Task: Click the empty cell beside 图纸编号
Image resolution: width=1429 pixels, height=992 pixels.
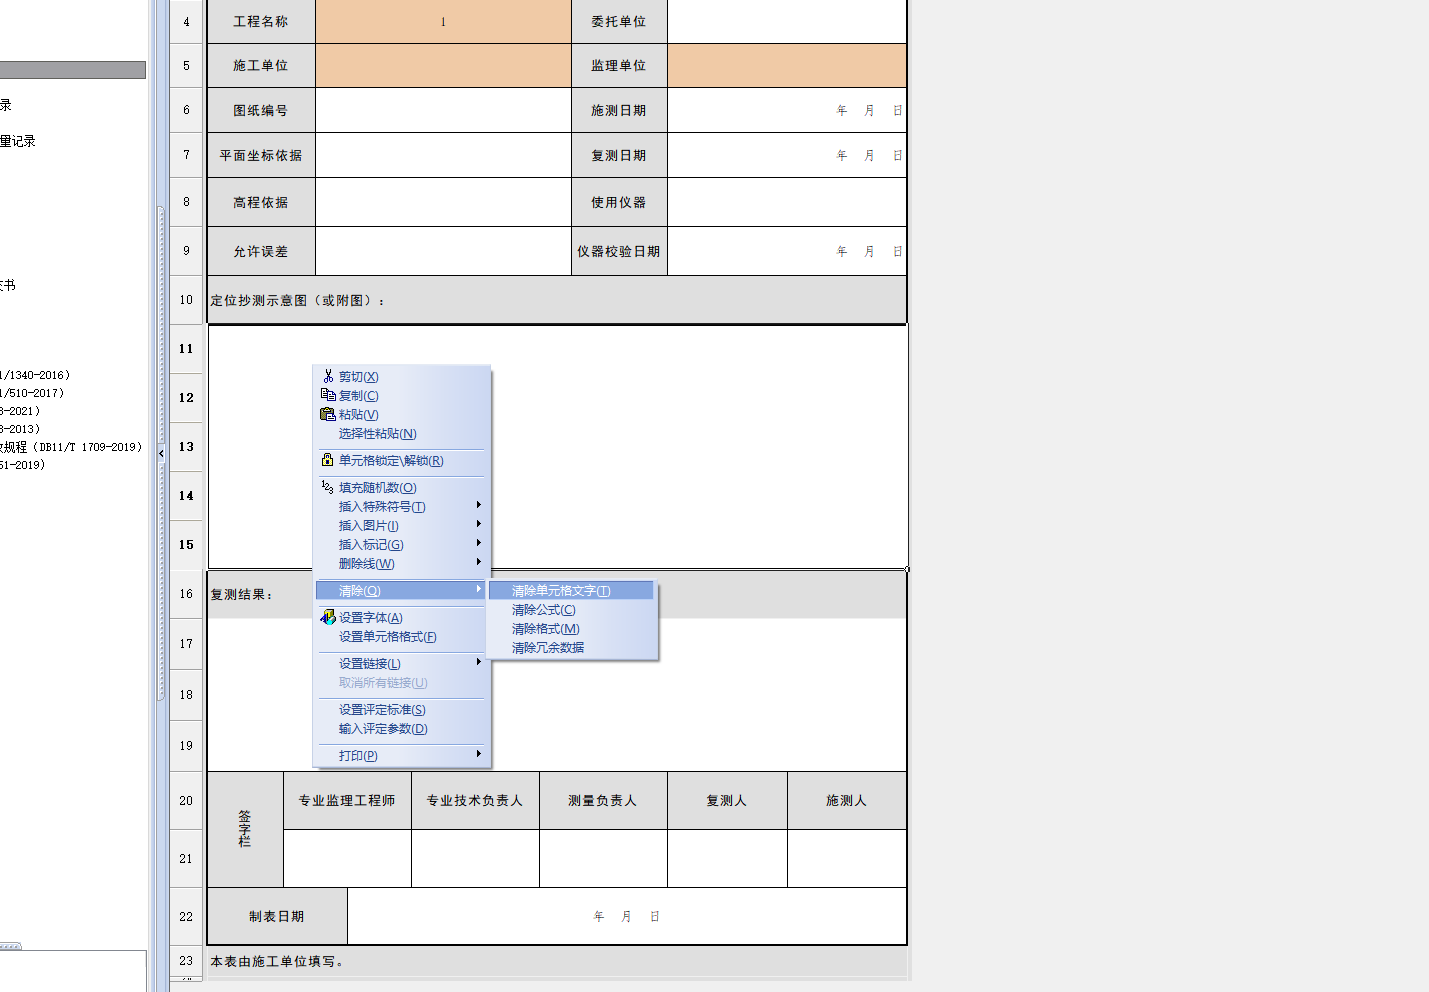Action: coord(443,110)
